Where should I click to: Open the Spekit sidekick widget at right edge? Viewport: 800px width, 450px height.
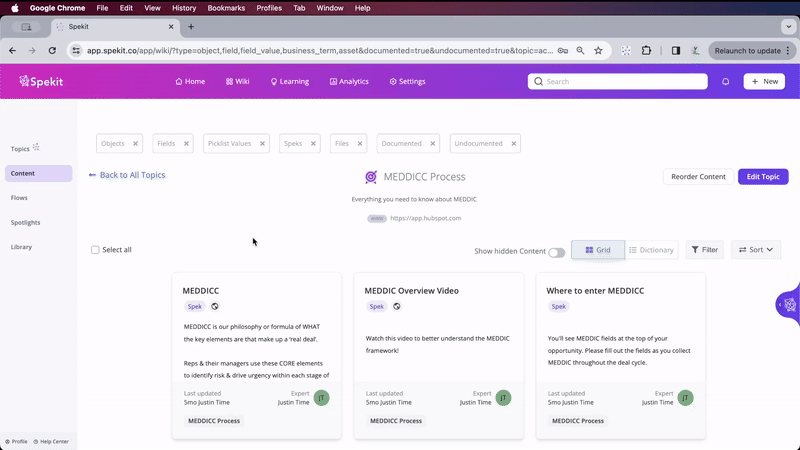pyautogui.click(x=789, y=305)
